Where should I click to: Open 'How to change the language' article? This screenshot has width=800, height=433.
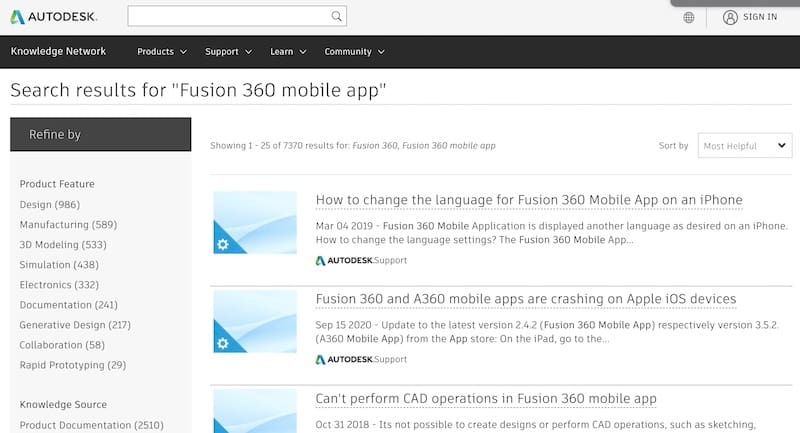(x=529, y=200)
